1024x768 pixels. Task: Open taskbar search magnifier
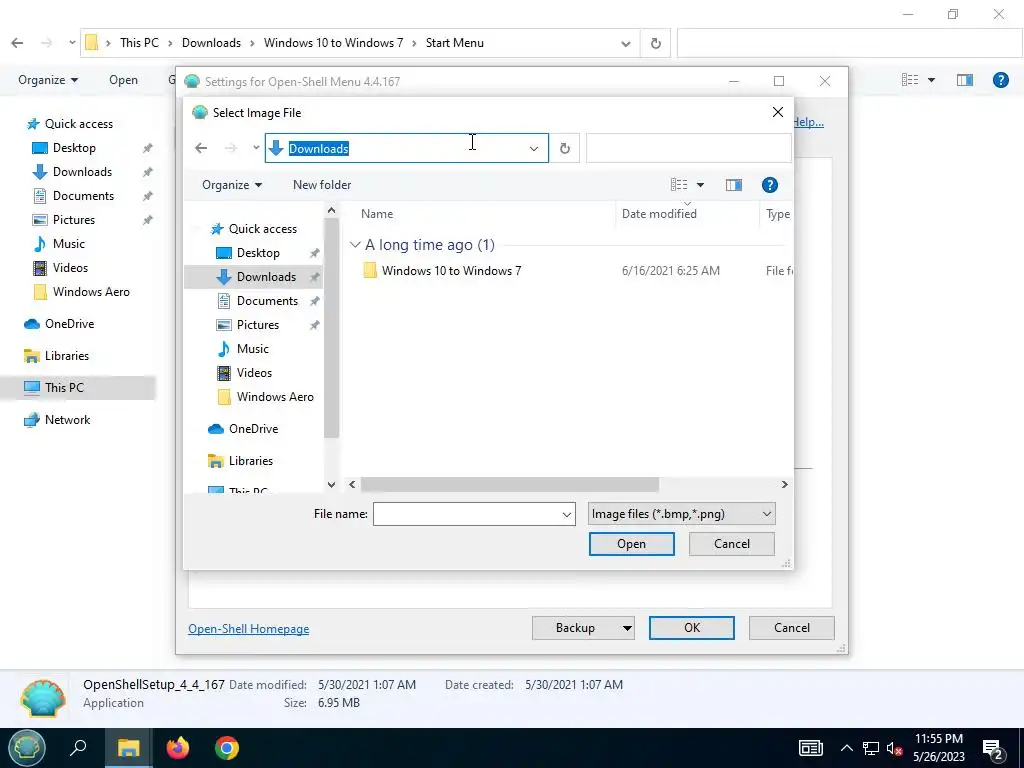(x=78, y=748)
